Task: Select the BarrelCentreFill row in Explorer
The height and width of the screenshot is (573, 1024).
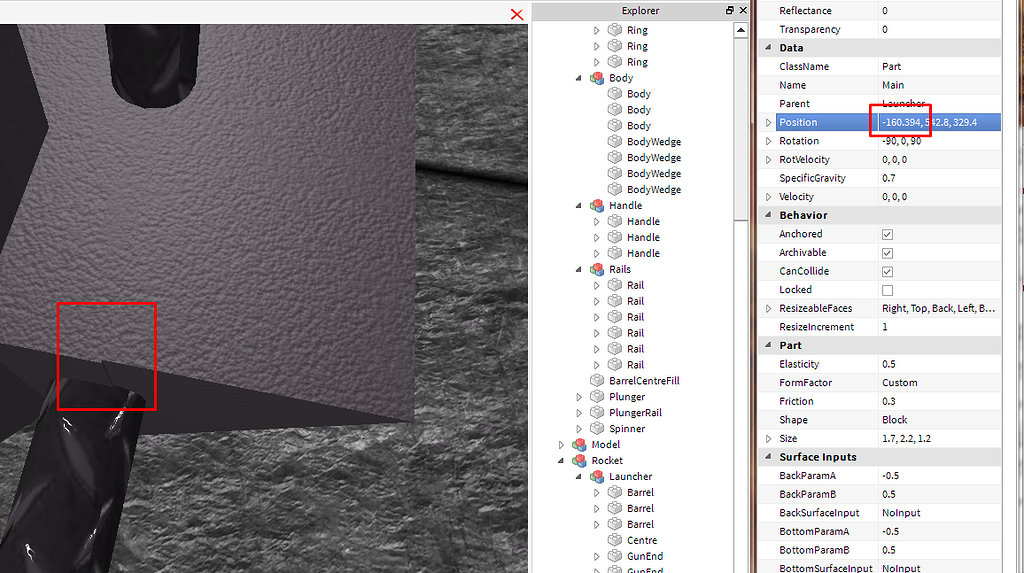Action: (x=644, y=380)
